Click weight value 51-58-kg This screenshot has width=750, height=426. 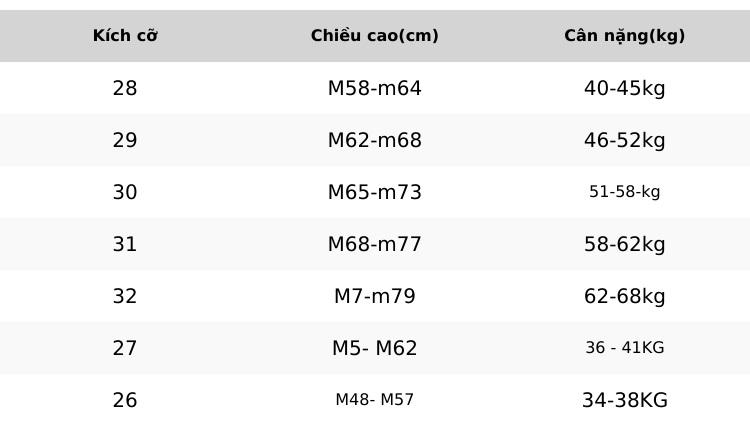(624, 192)
